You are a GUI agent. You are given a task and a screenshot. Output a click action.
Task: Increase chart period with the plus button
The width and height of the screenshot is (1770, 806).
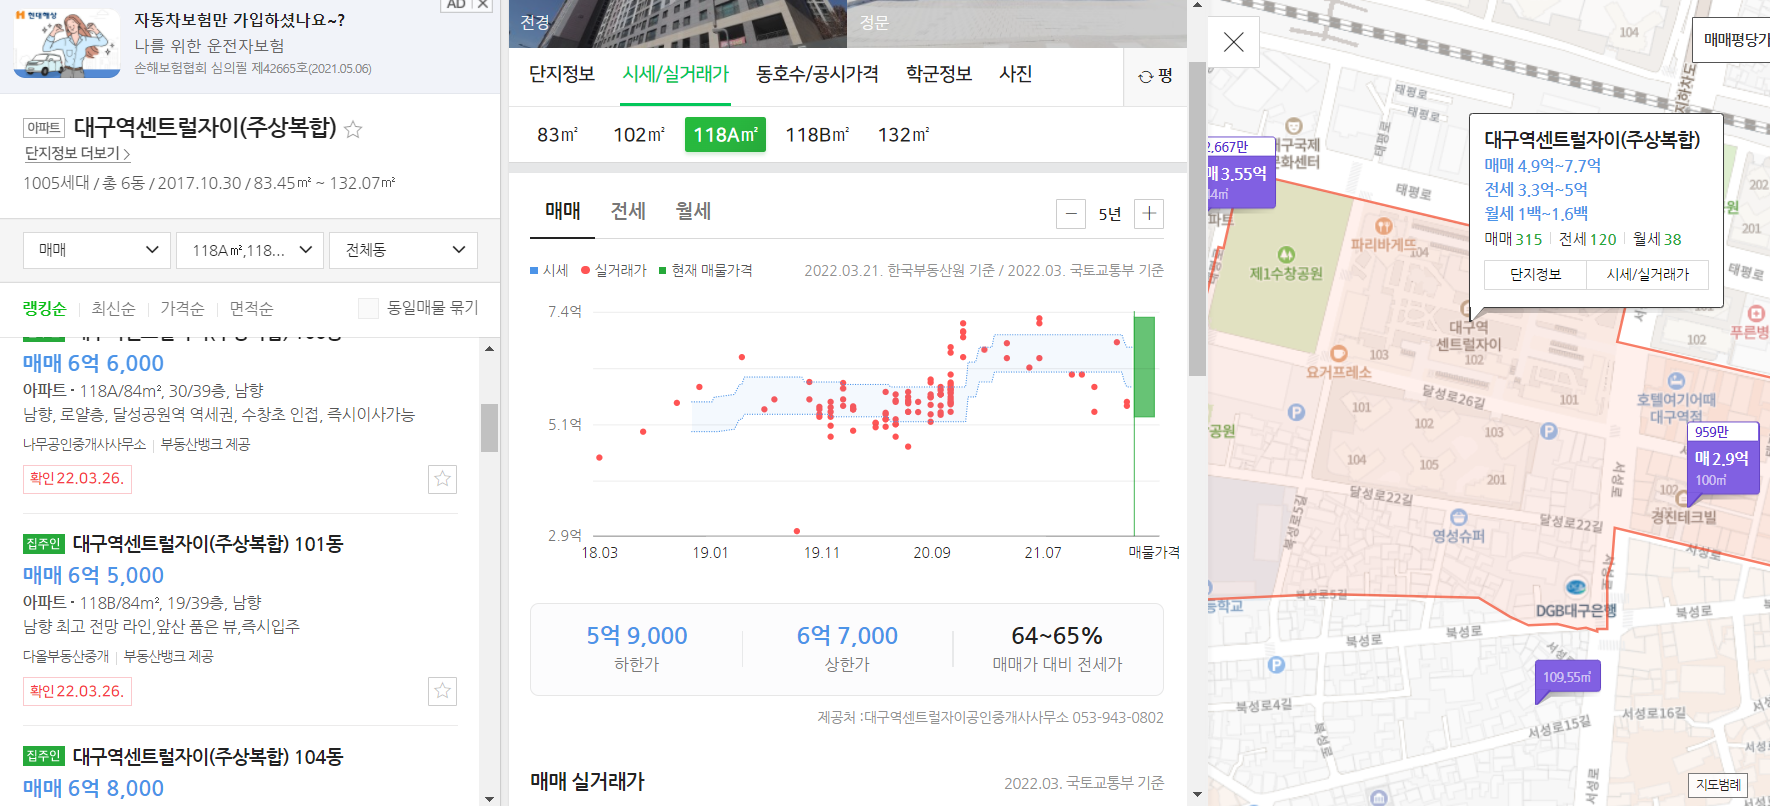click(1149, 213)
